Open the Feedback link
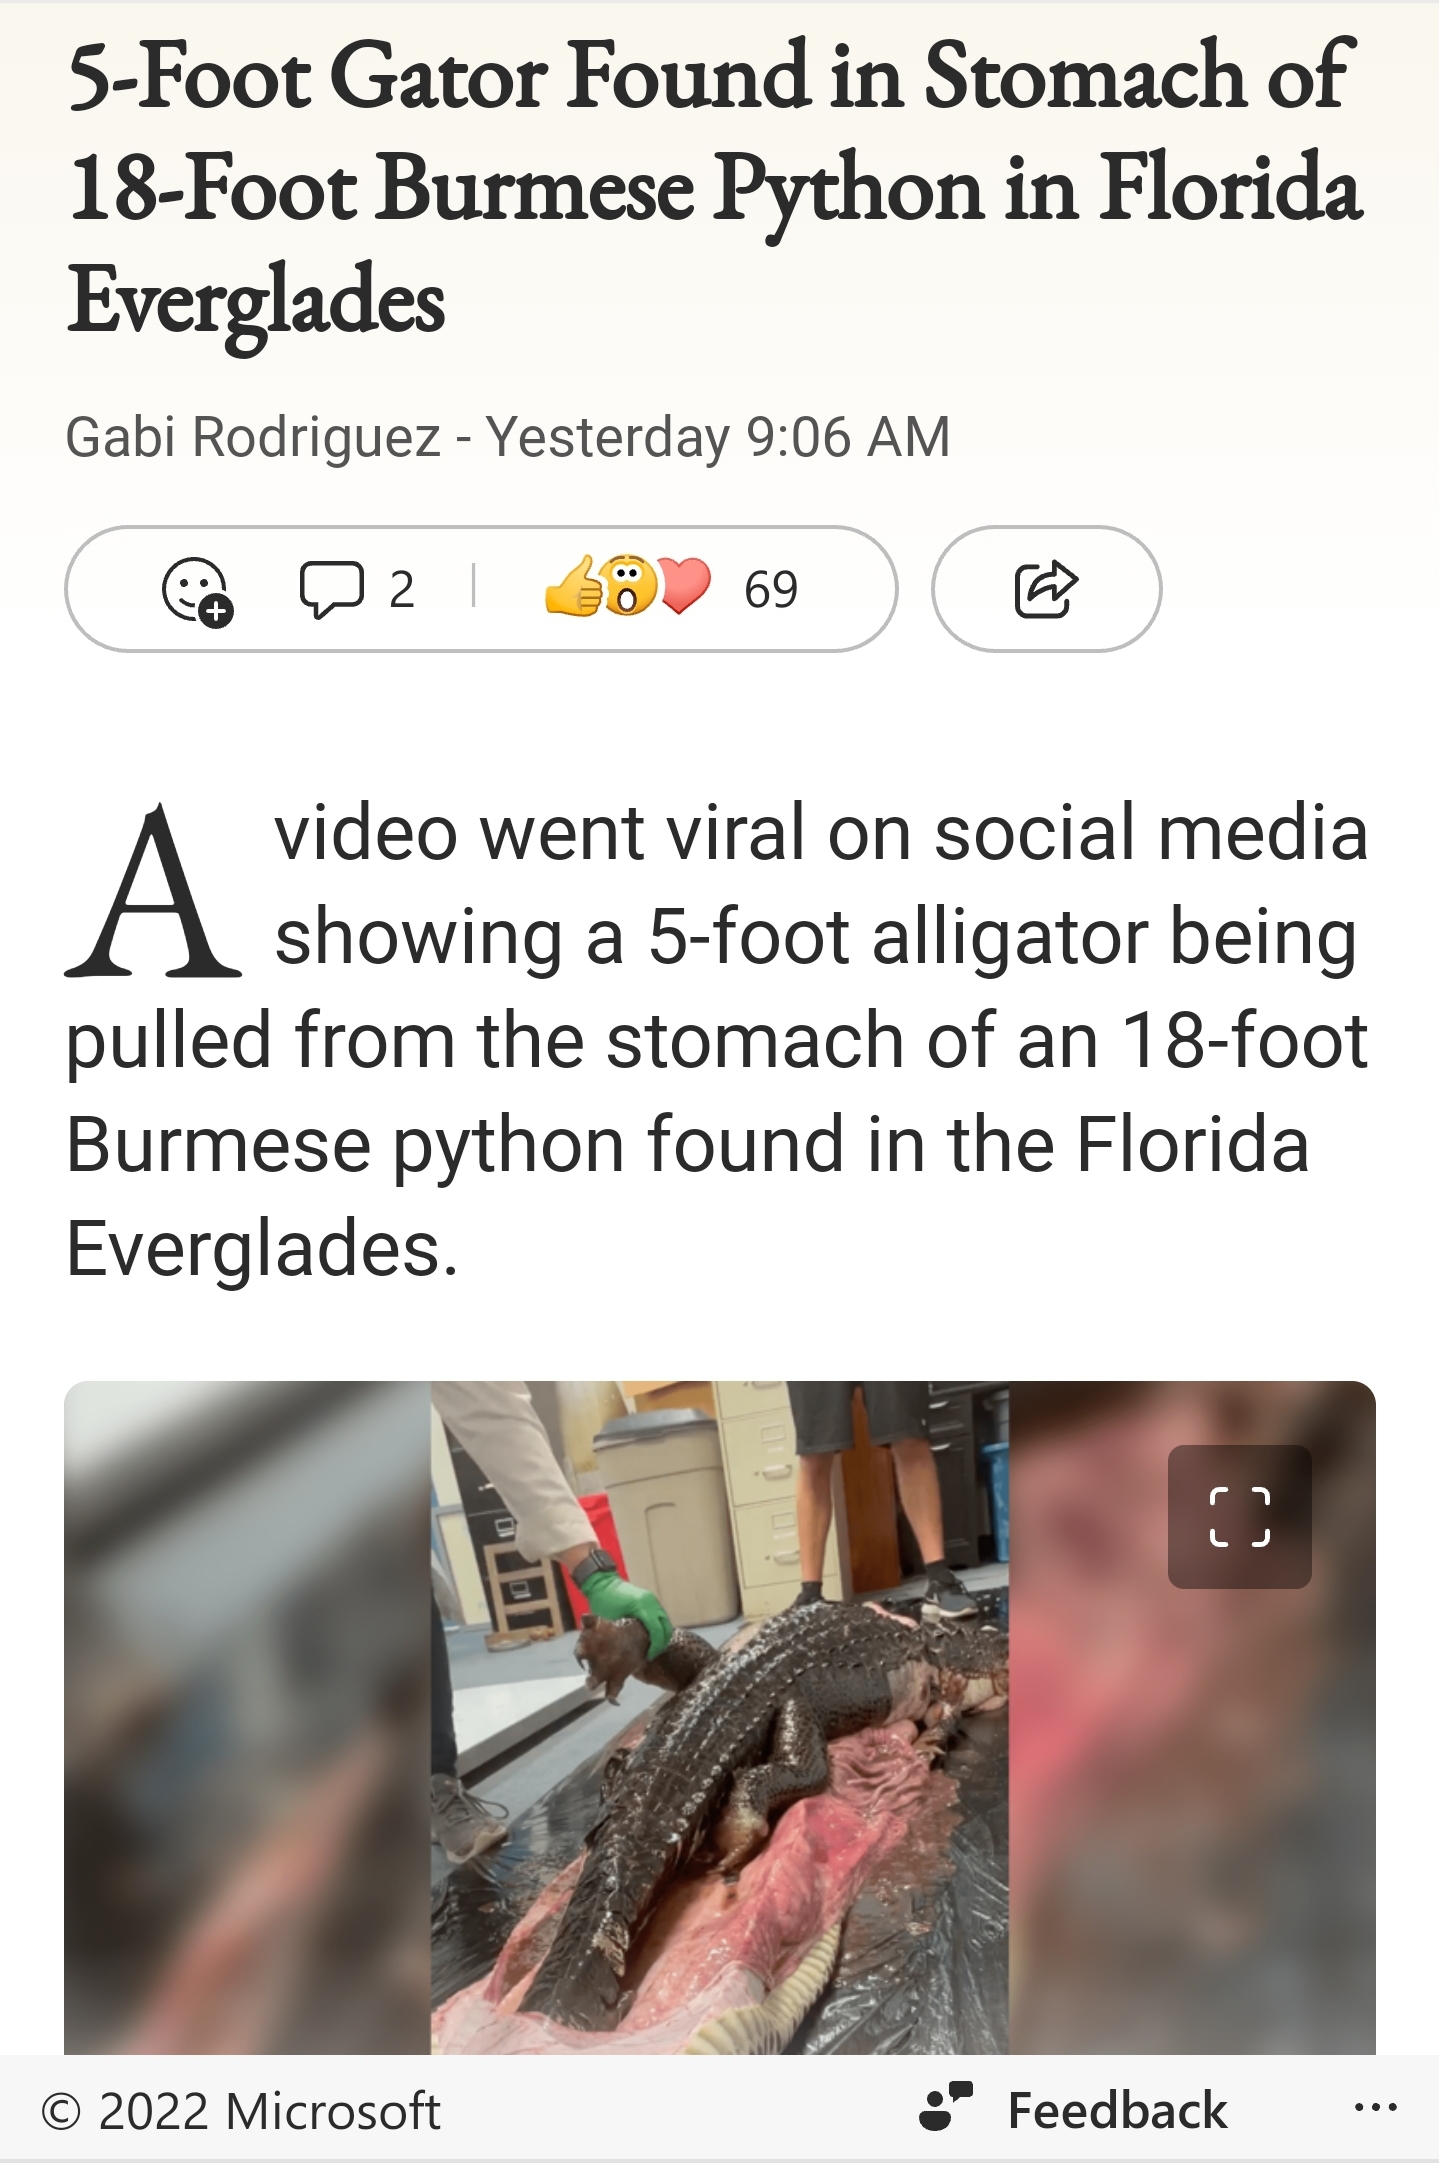Image resolution: width=1439 pixels, height=2169 pixels. click(1117, 2111)
